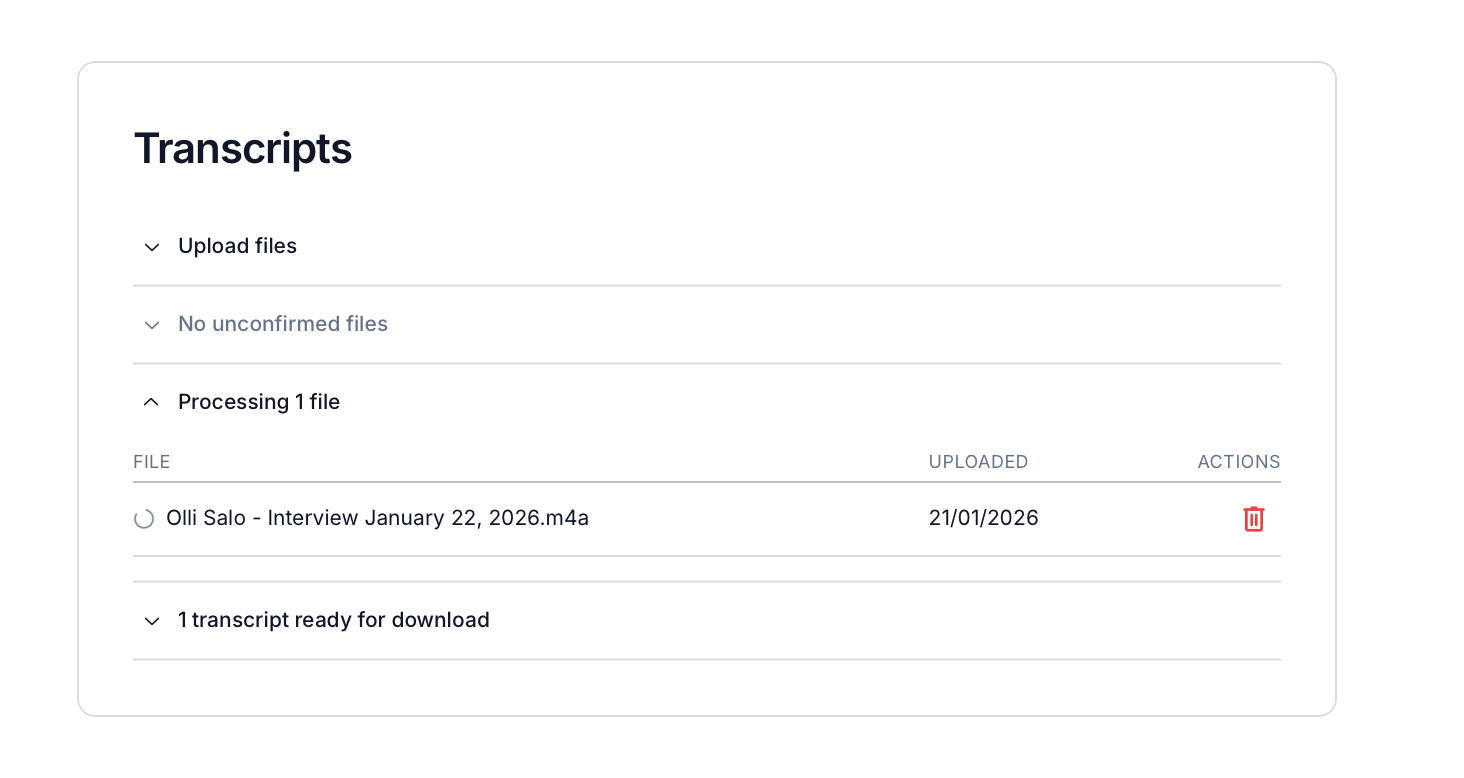Click the Upload files label
The width and height of the screenshot is (1464, 778).
(237, 246)
